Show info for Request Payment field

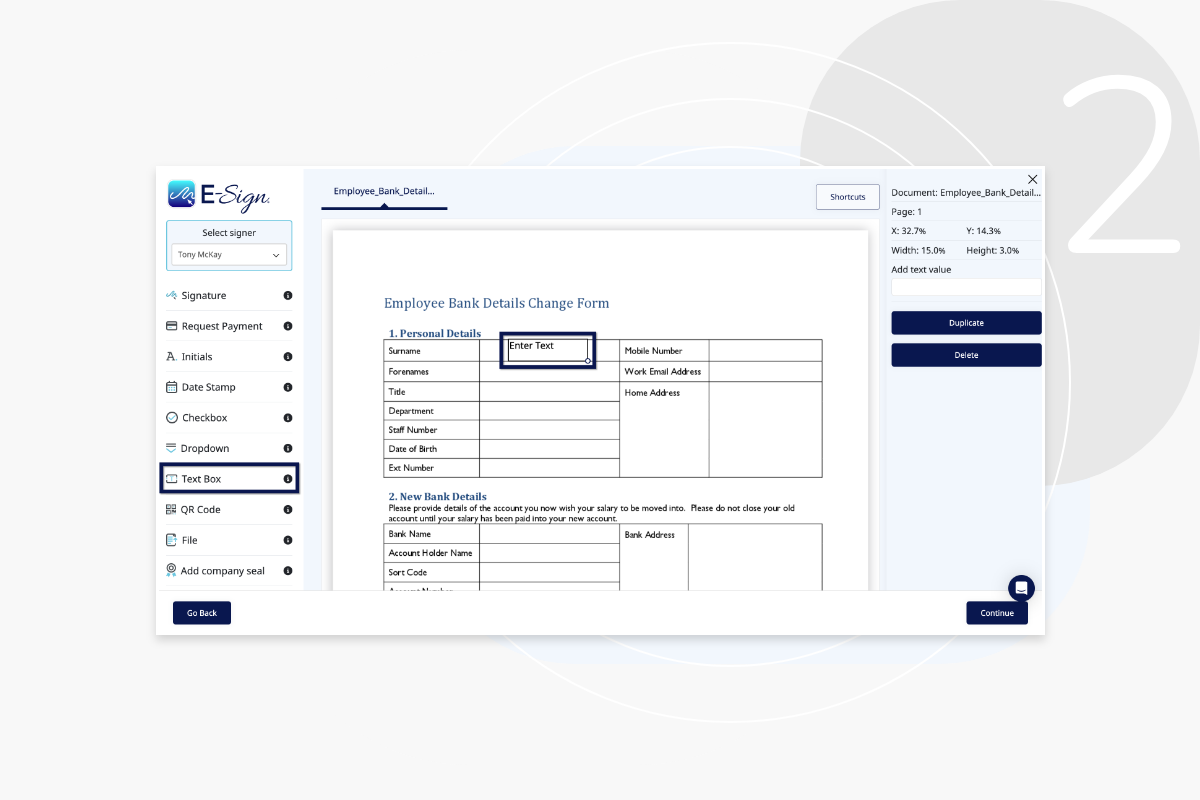coord(288,326)
